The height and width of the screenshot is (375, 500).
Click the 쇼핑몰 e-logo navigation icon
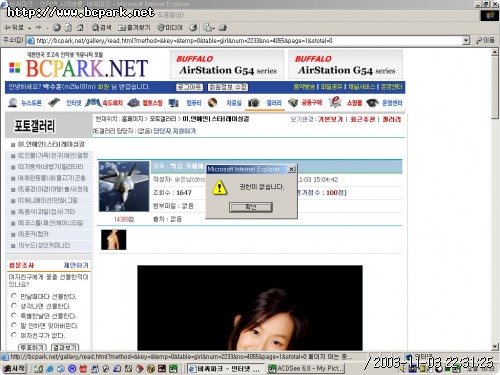pyautogui.click(x=335, y=102)
